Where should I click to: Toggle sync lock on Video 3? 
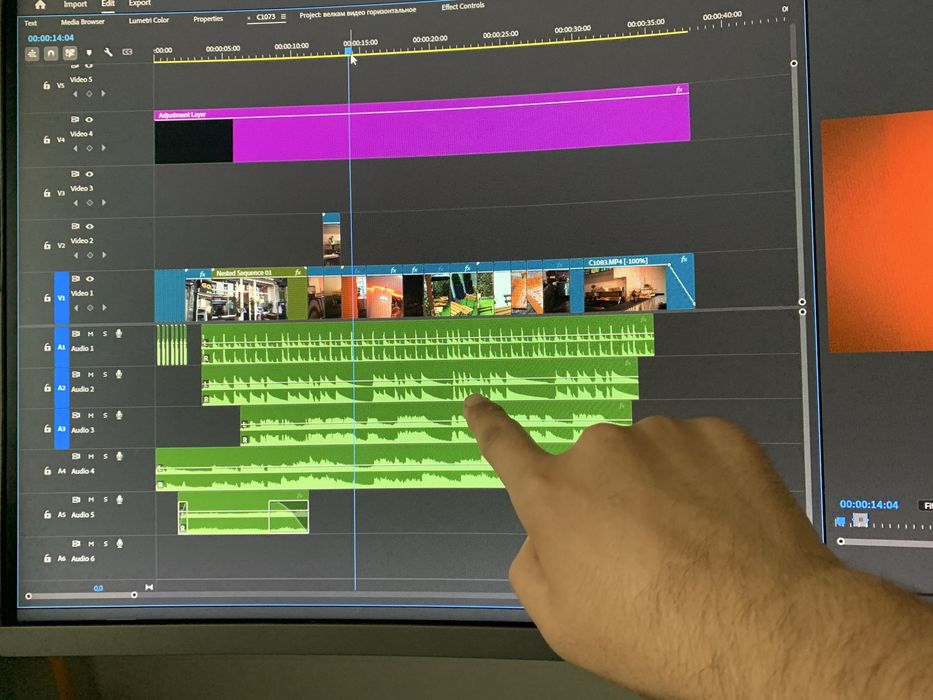point(75,174)
